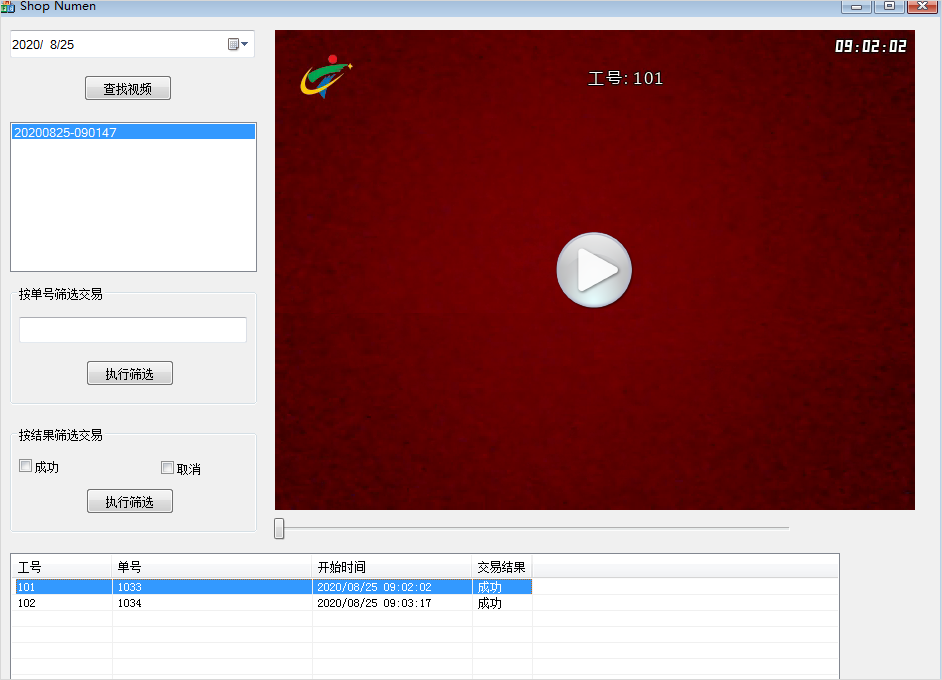Minimize the Shop Numen window
The width and height of the screenshot is (942, 680).
[857, 7]
